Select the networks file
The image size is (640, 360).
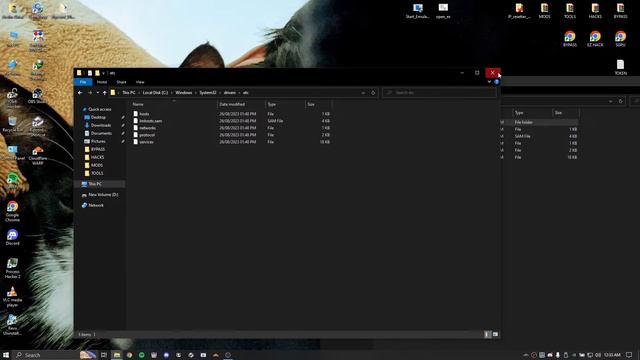(147, 128)
